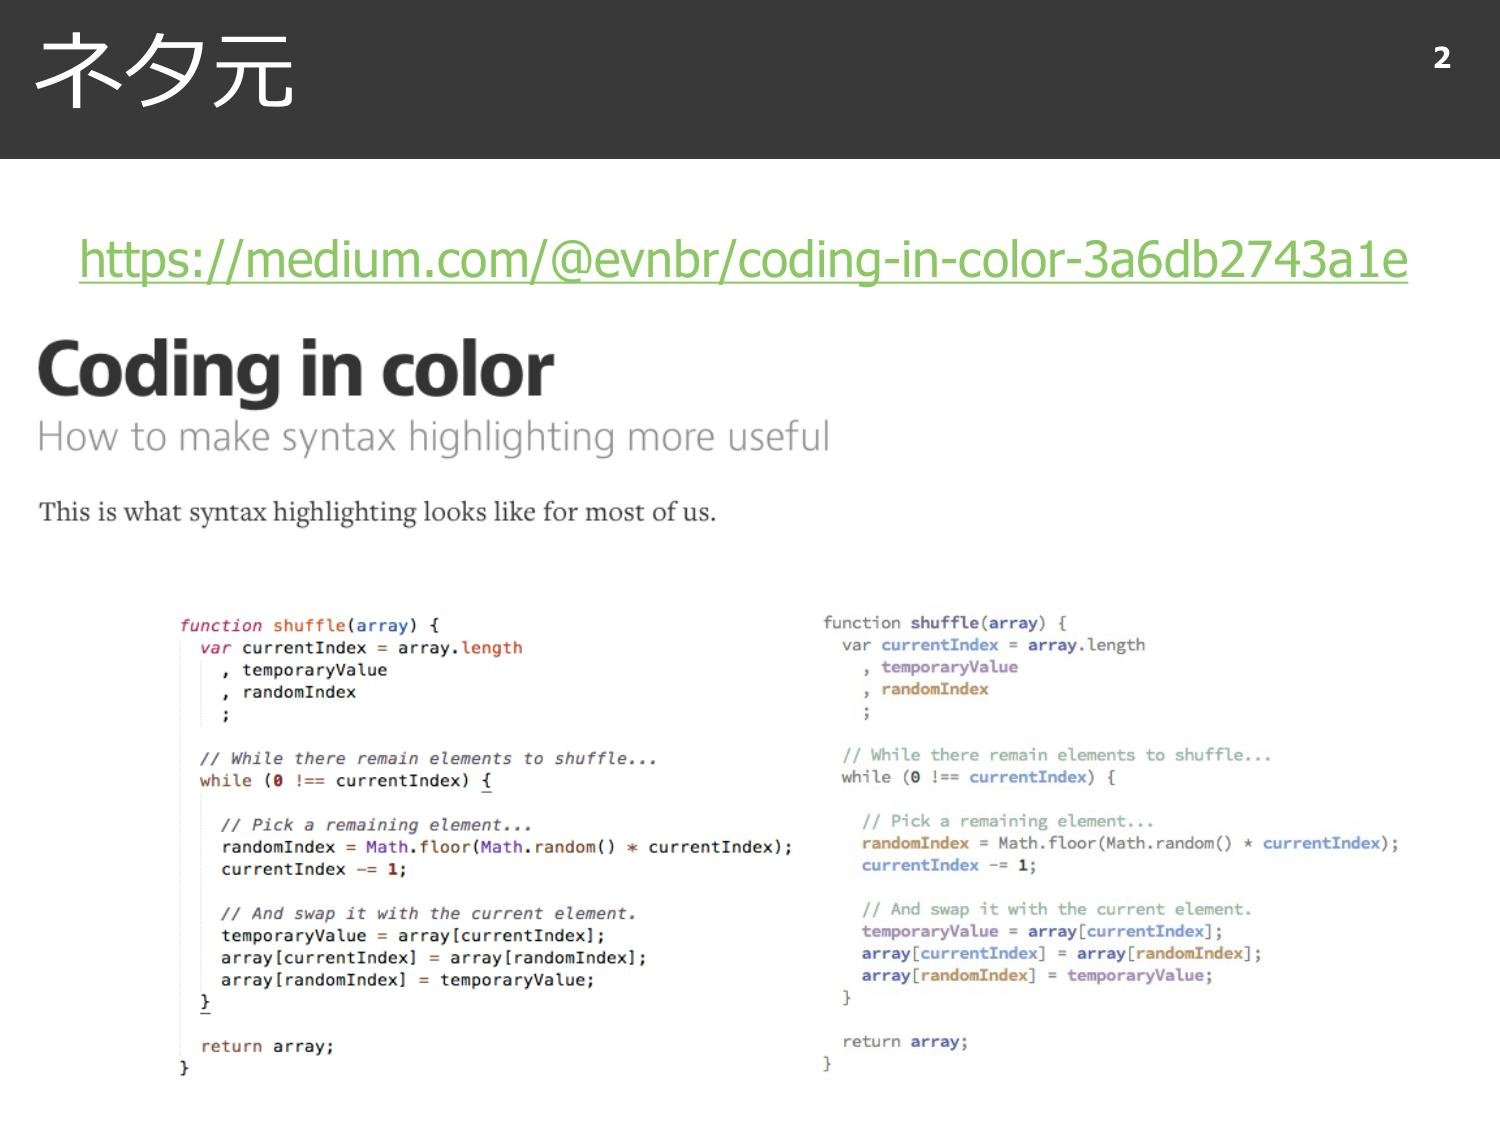Click the blue array parameter in left code

pyautogui.click(x=383, y=625)
